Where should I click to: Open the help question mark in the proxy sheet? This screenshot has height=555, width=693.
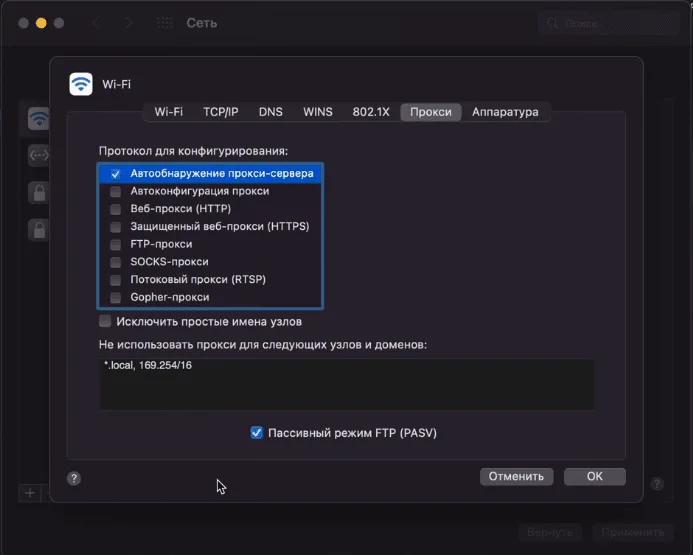pos(74,478)
